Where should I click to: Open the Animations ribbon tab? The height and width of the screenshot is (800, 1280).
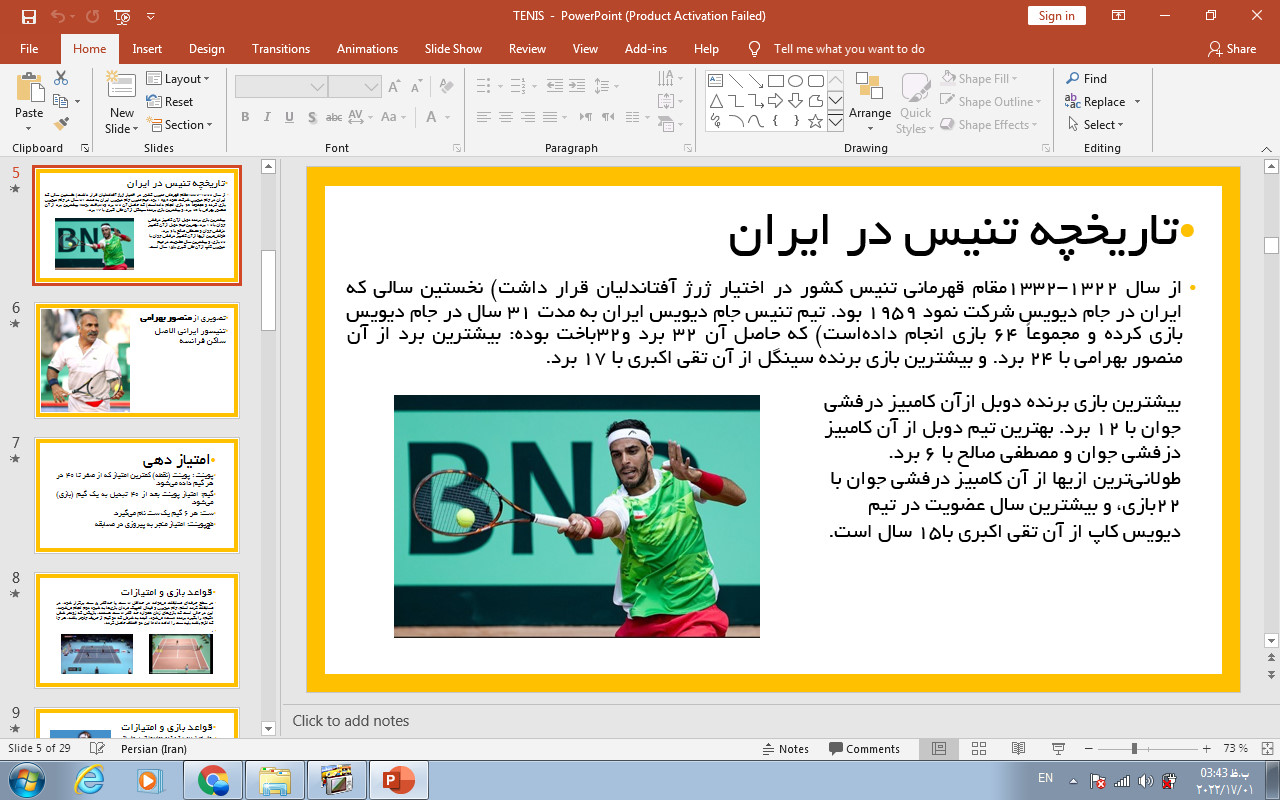(366, 49)
